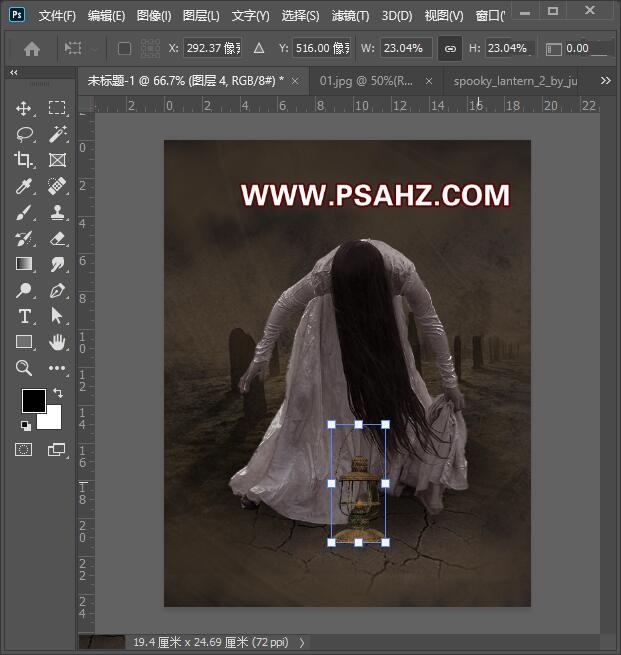
Task: Open the 图像(I) menu
Action: (x=154, y=16)
